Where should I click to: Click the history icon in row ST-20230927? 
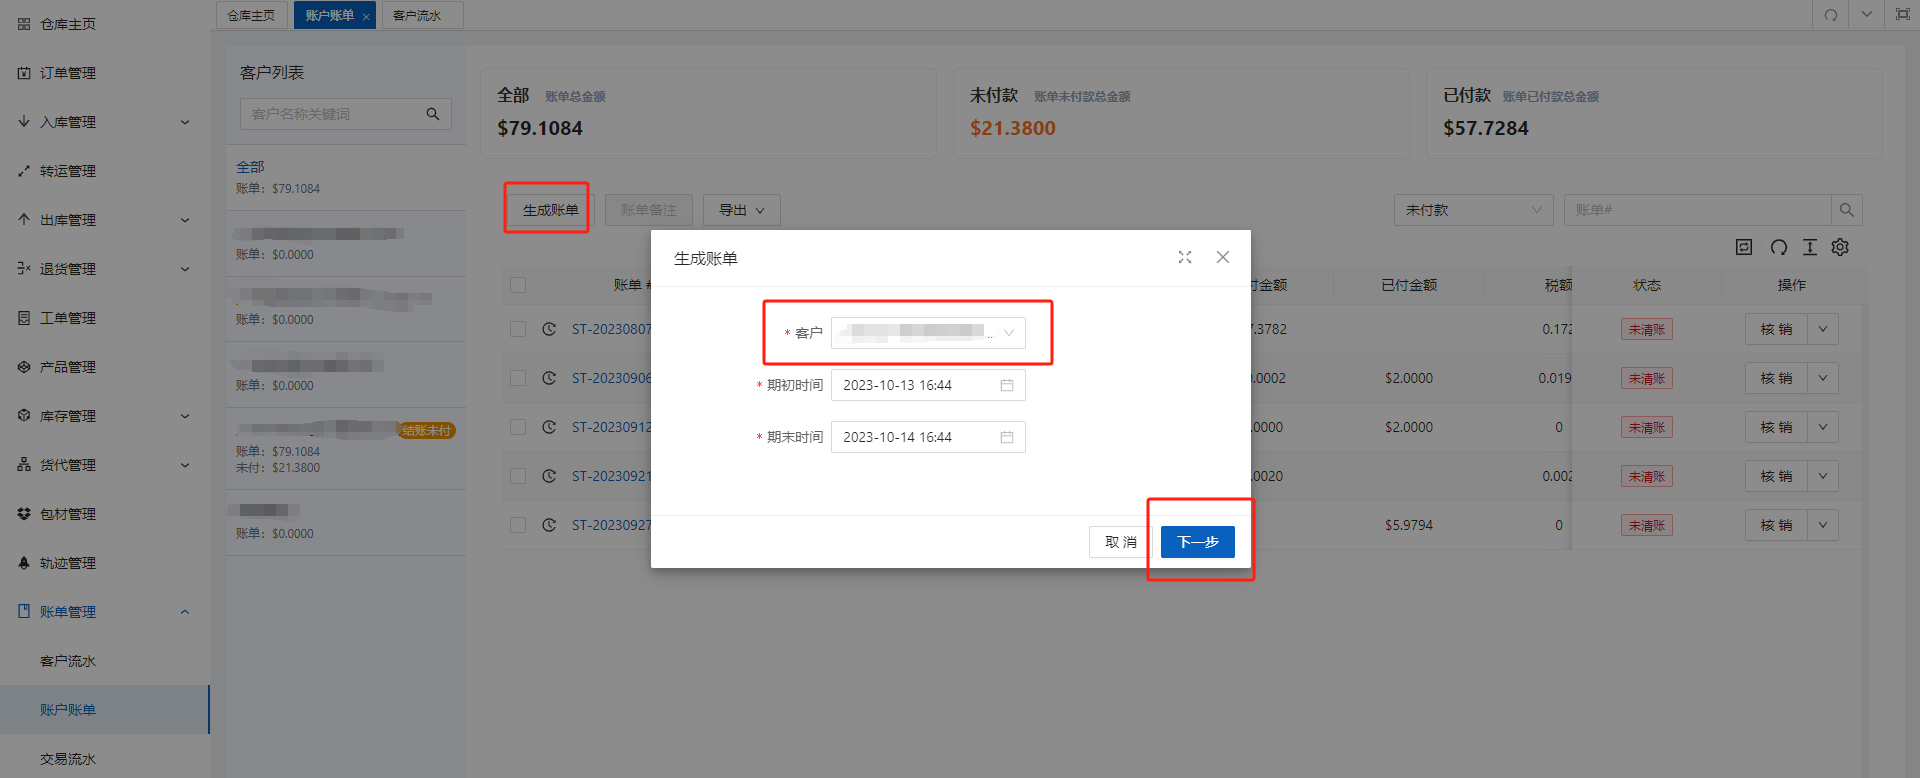549,525
